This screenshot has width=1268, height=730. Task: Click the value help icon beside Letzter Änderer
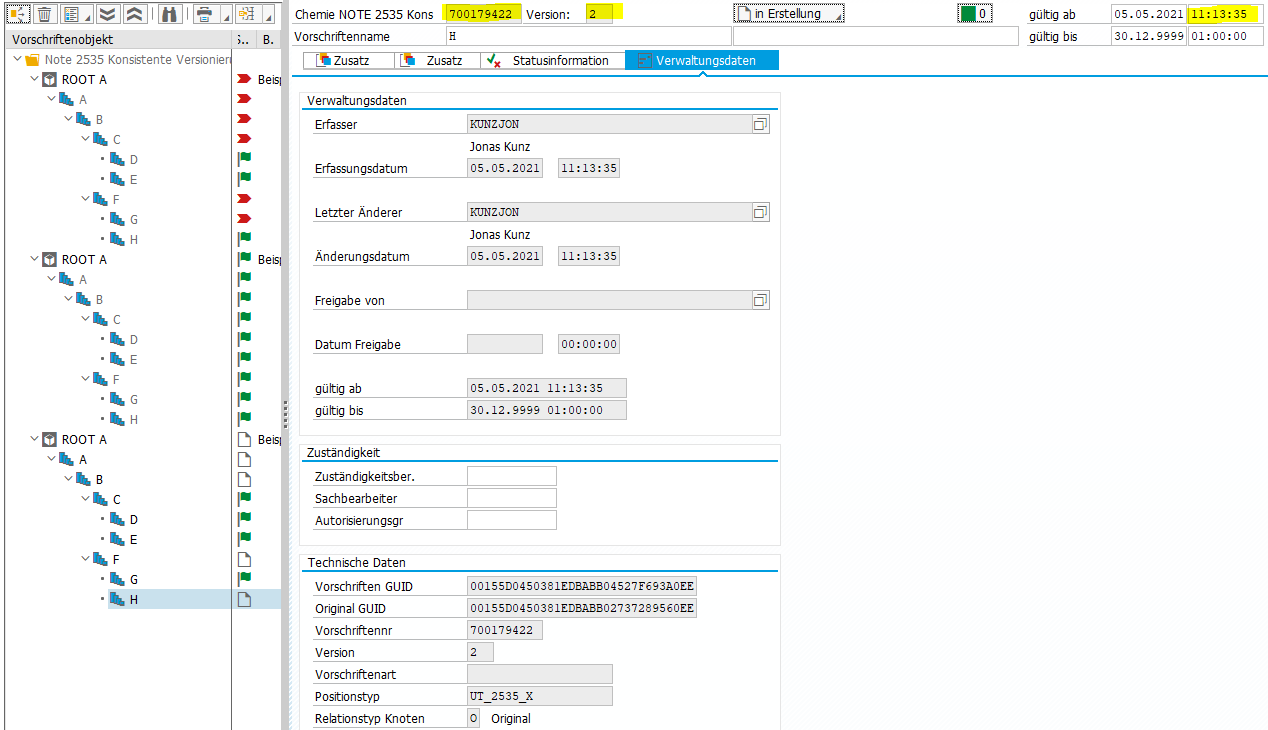(x=760, y=213)
